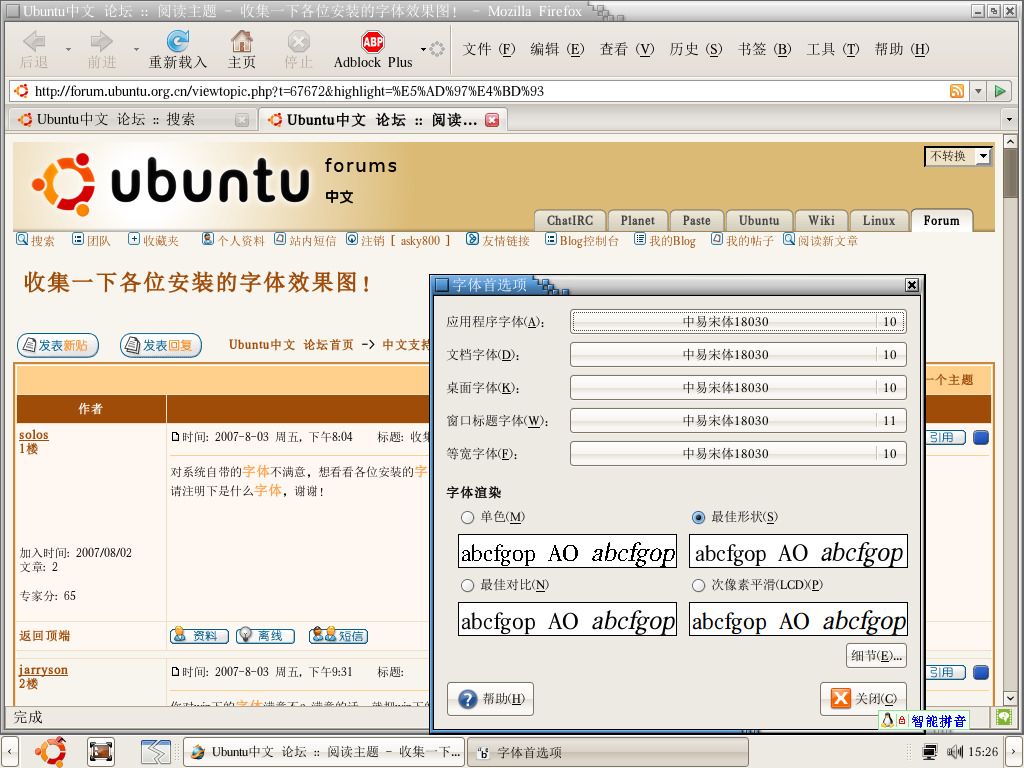Screen dimensions: 1024x768
Task: Open solos' profile via 资料 button
Action: 199,635
